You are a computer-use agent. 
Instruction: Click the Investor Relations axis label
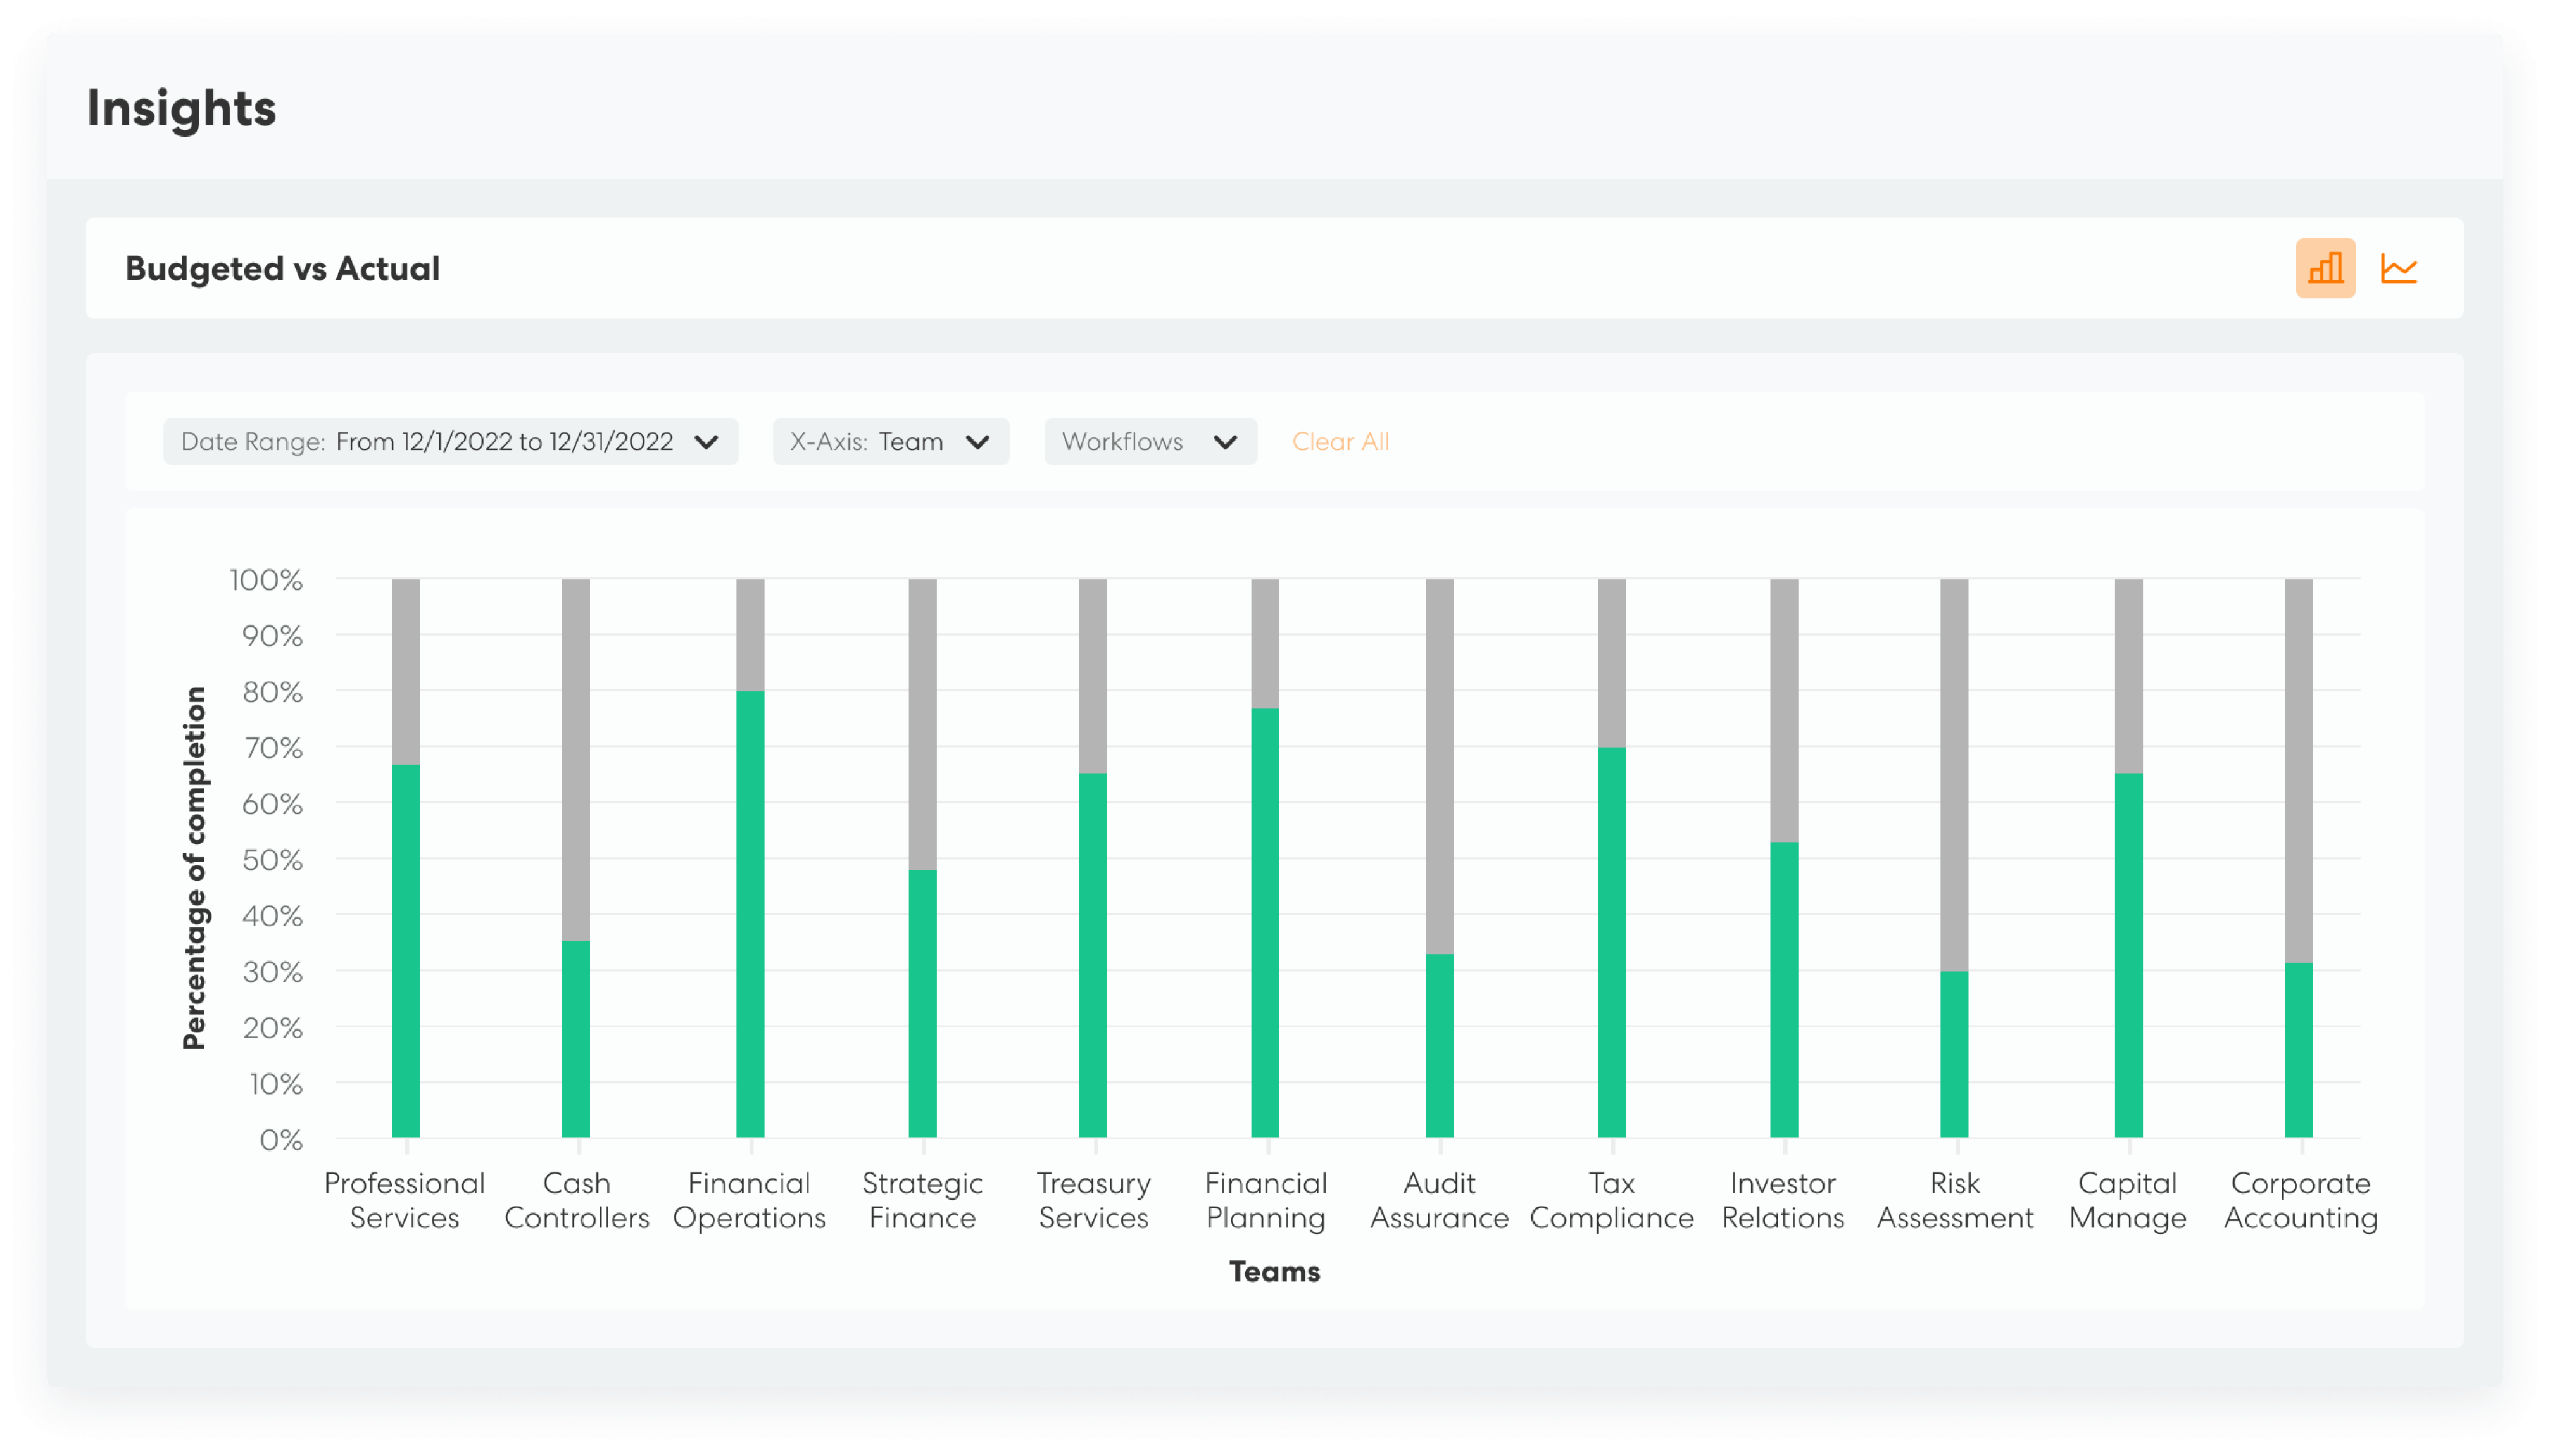pos(1783,1200)
